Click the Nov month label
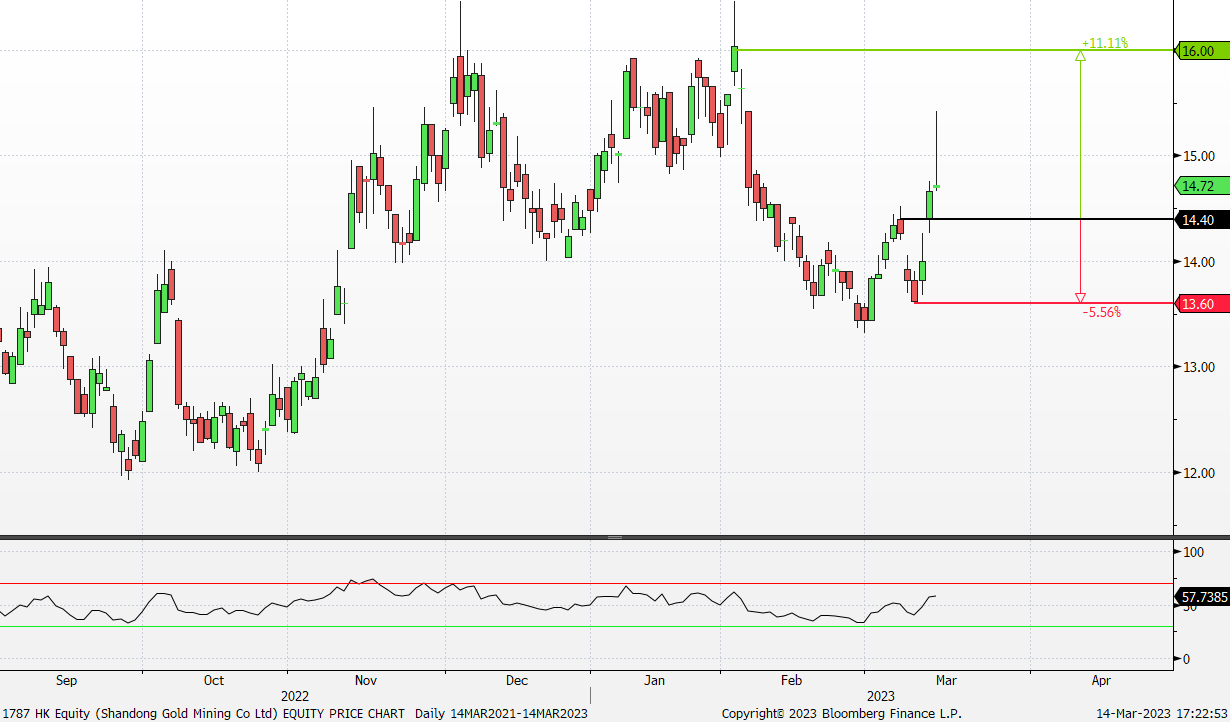 coord(366,681)
